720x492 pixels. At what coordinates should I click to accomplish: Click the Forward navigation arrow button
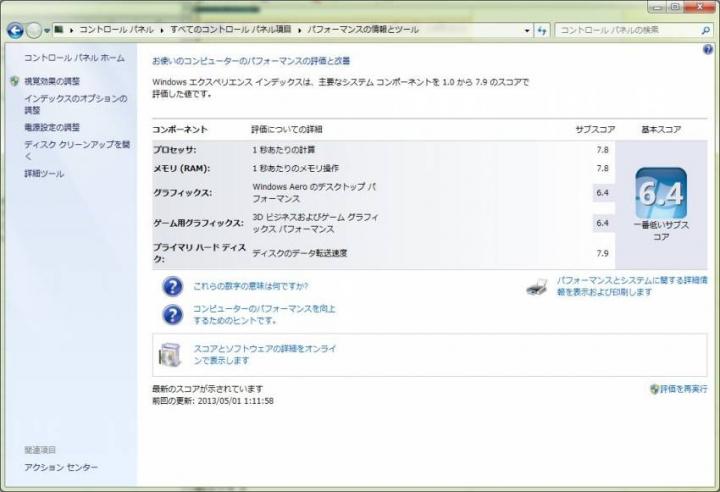[x=35, y=30]
